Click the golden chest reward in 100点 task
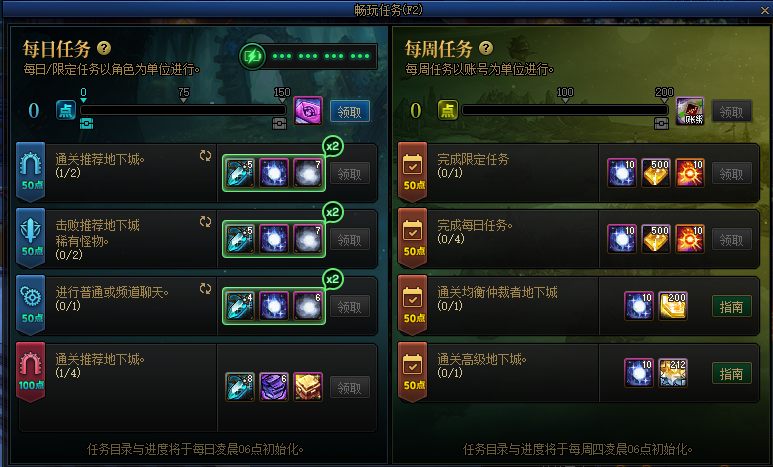773x467 pixels. (x=308, y=387)
